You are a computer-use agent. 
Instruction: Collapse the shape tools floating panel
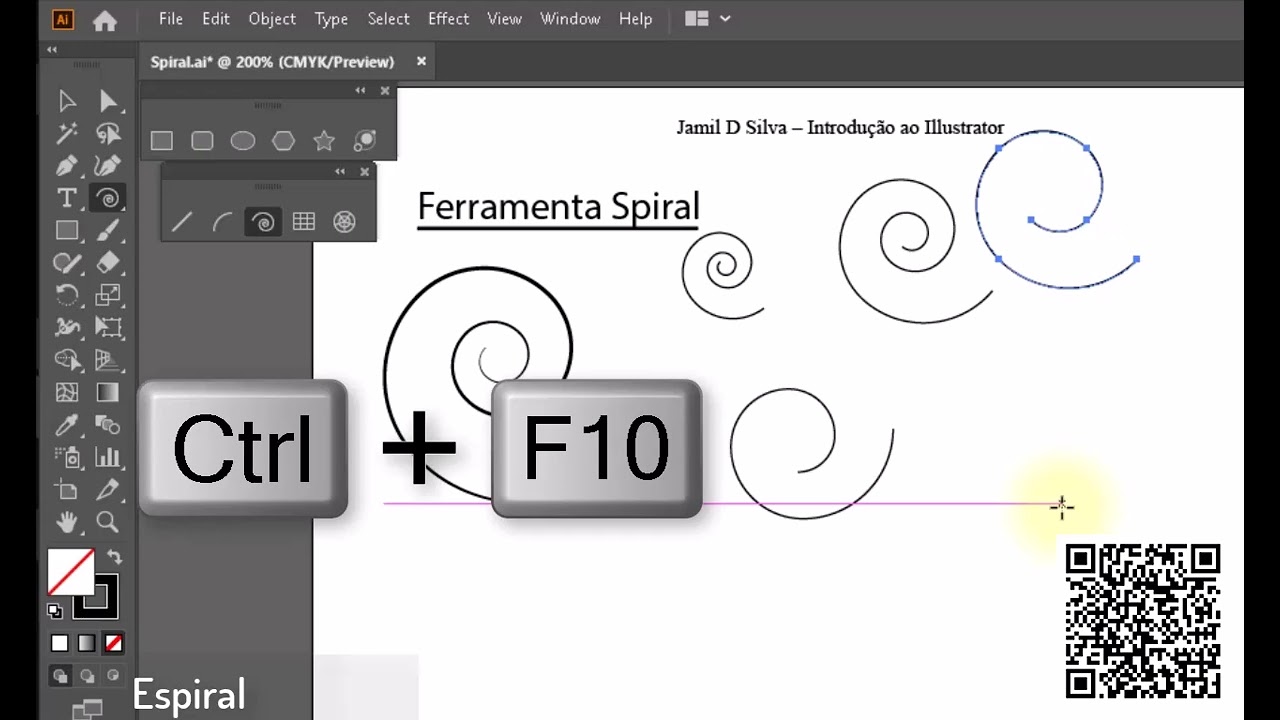coord(360,90)
